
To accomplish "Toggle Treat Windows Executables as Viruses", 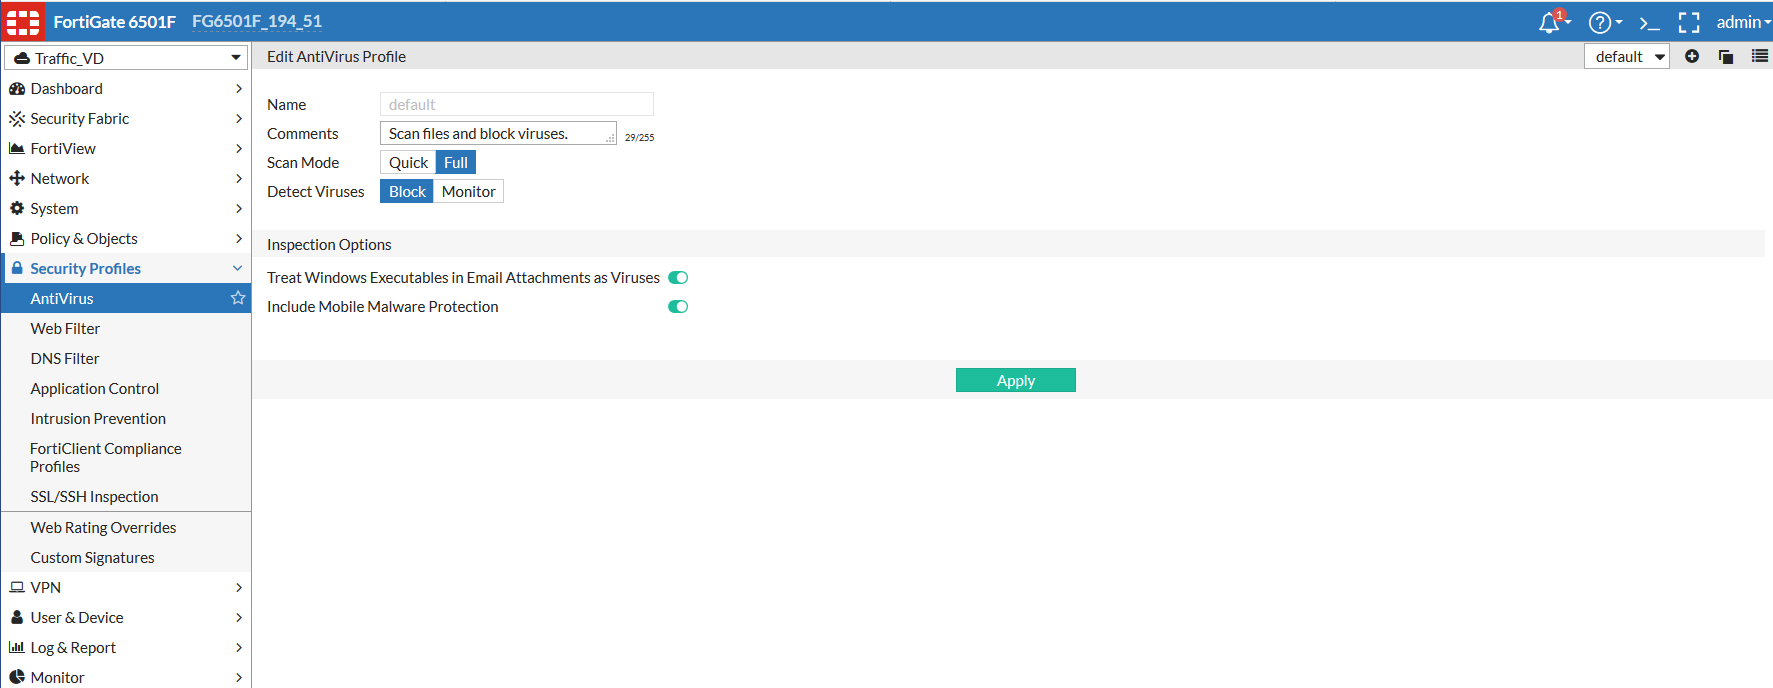I will [678, 278].
